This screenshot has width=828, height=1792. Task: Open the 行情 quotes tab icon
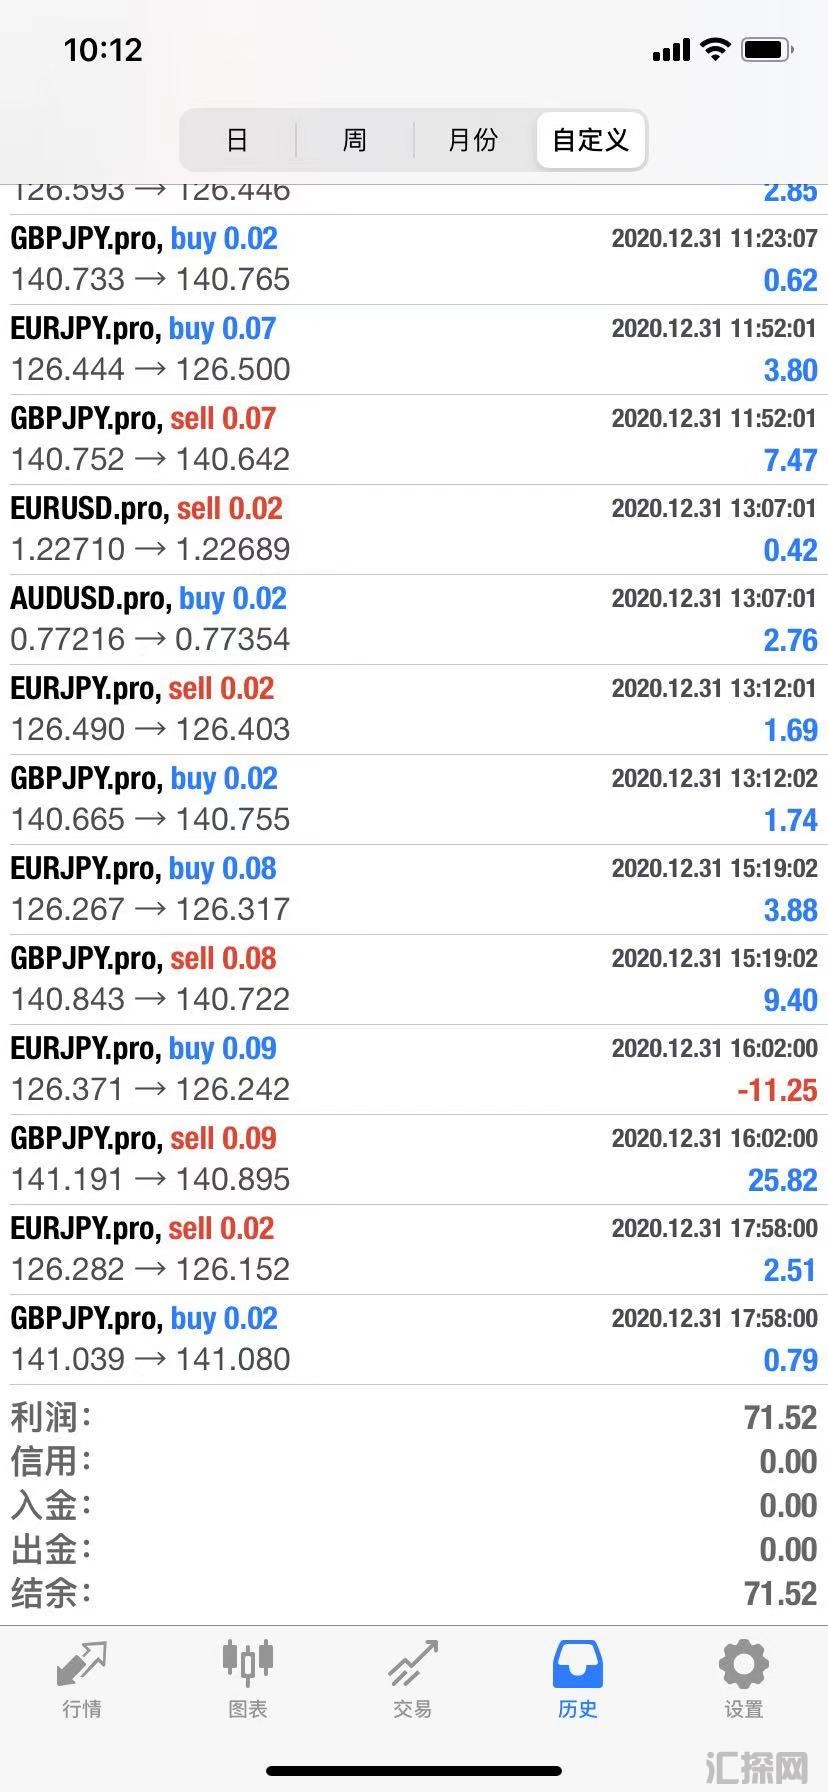point(82,1665)
